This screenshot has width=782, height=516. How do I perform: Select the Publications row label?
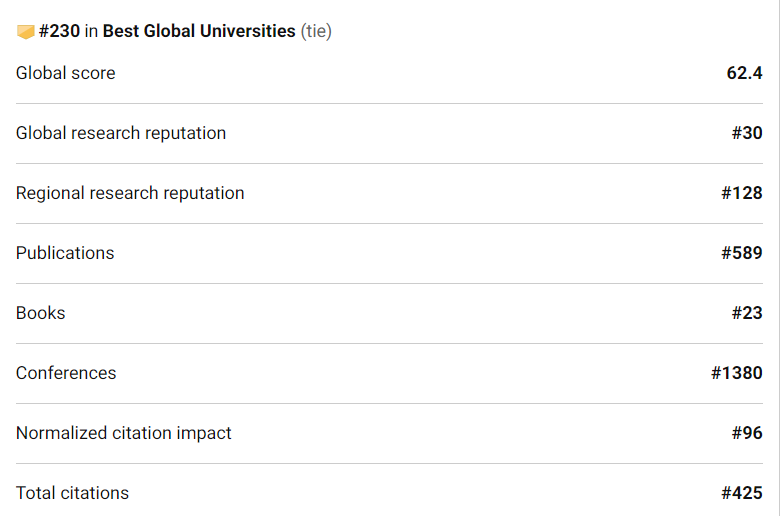coord(65,253)
